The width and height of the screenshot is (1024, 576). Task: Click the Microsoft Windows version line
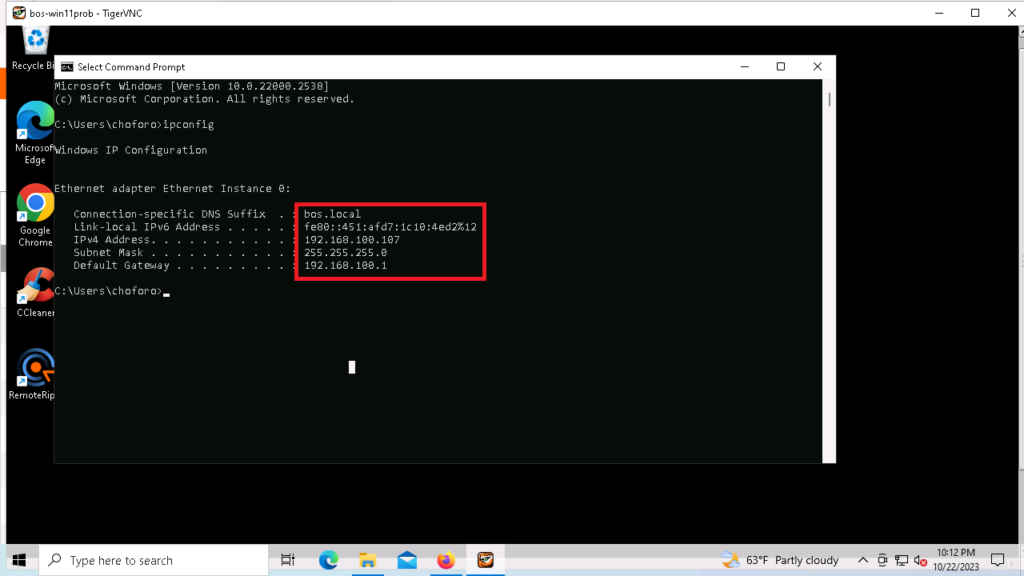click(x=192, y=86)
